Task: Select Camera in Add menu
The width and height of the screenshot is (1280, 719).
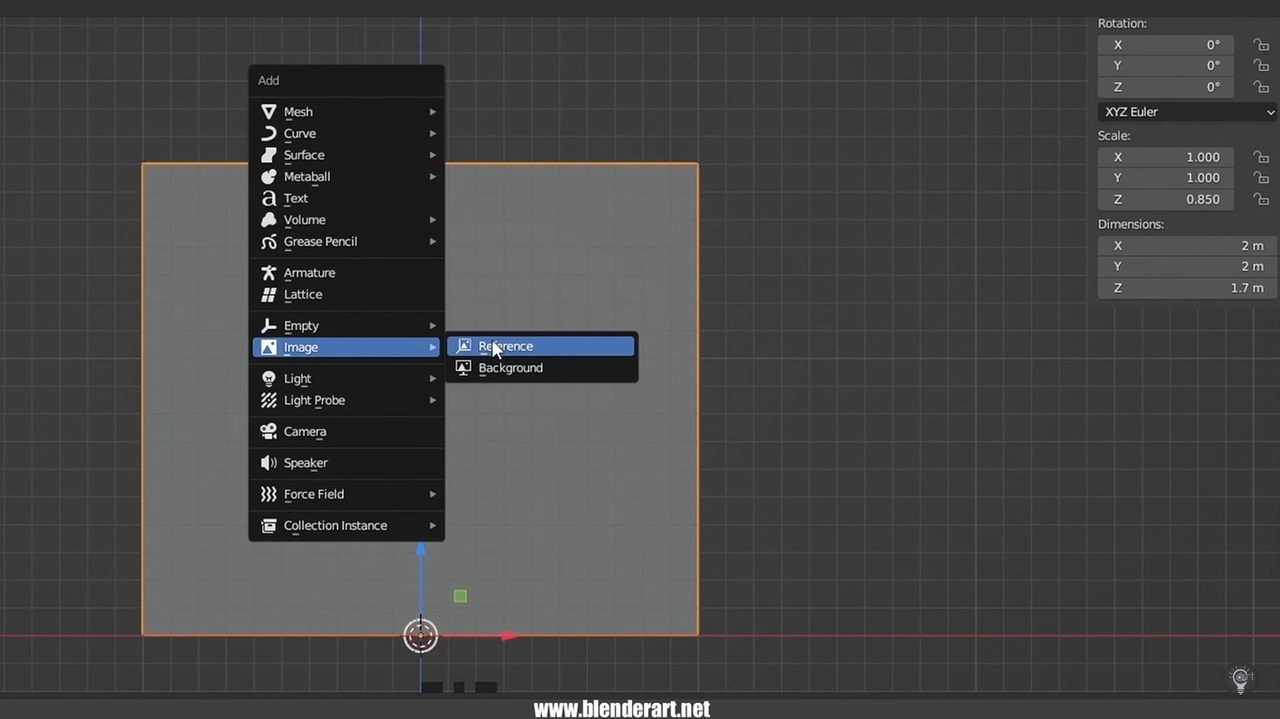Action: 346,432
